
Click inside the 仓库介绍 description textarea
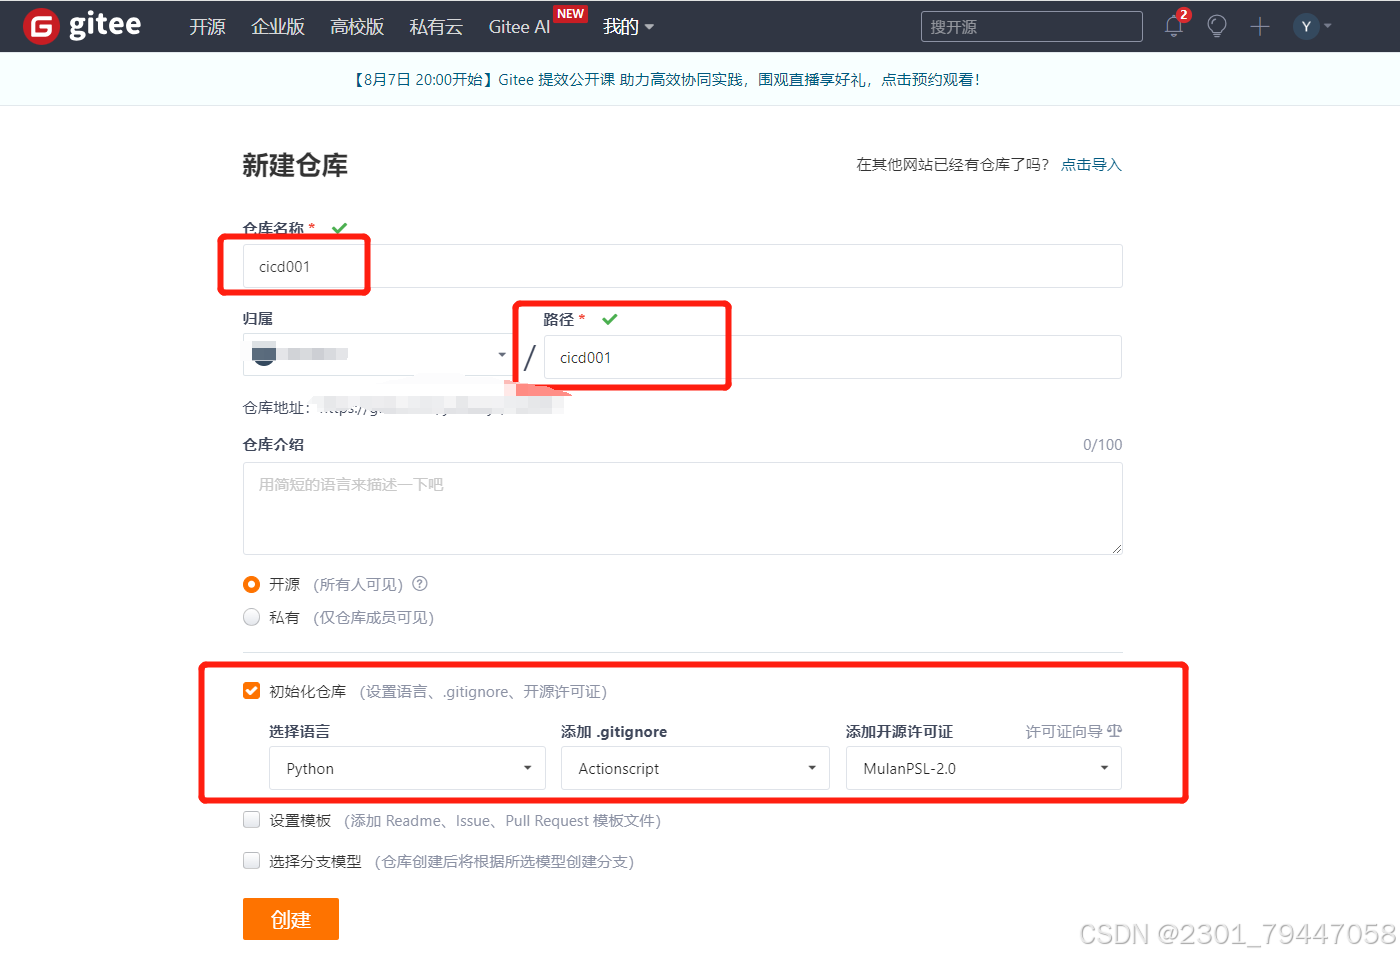click(x=683, y=508)
